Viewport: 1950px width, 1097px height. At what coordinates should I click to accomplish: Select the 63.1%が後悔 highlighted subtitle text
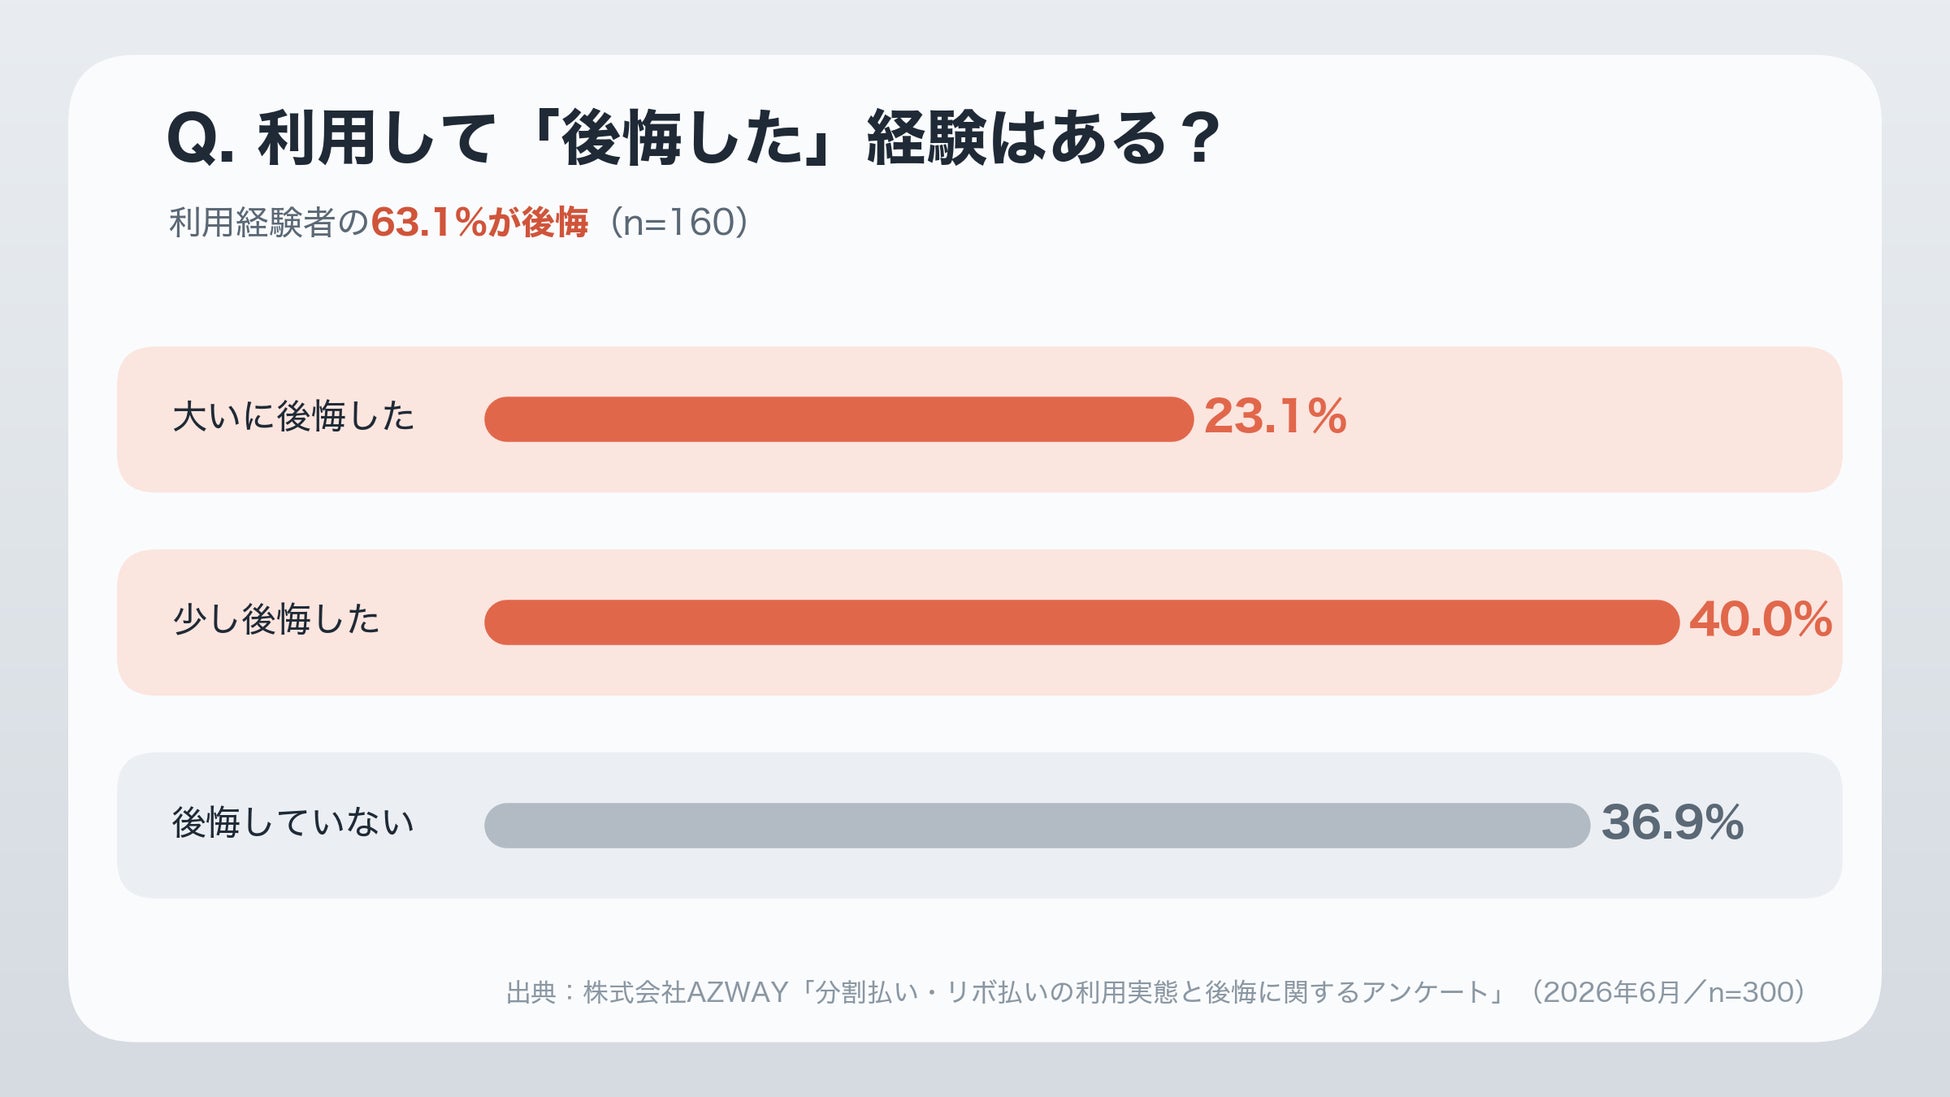(x=479, y=222)
